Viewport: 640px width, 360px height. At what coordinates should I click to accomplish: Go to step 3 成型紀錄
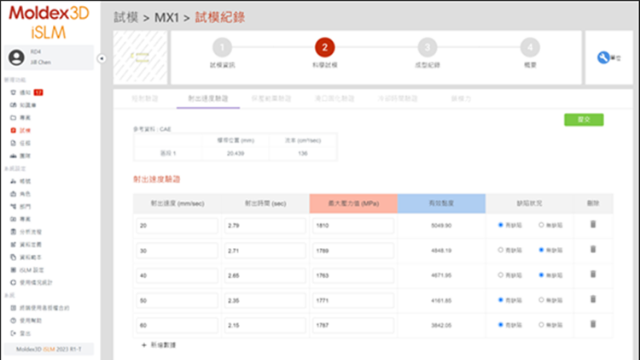click(427, 48)
